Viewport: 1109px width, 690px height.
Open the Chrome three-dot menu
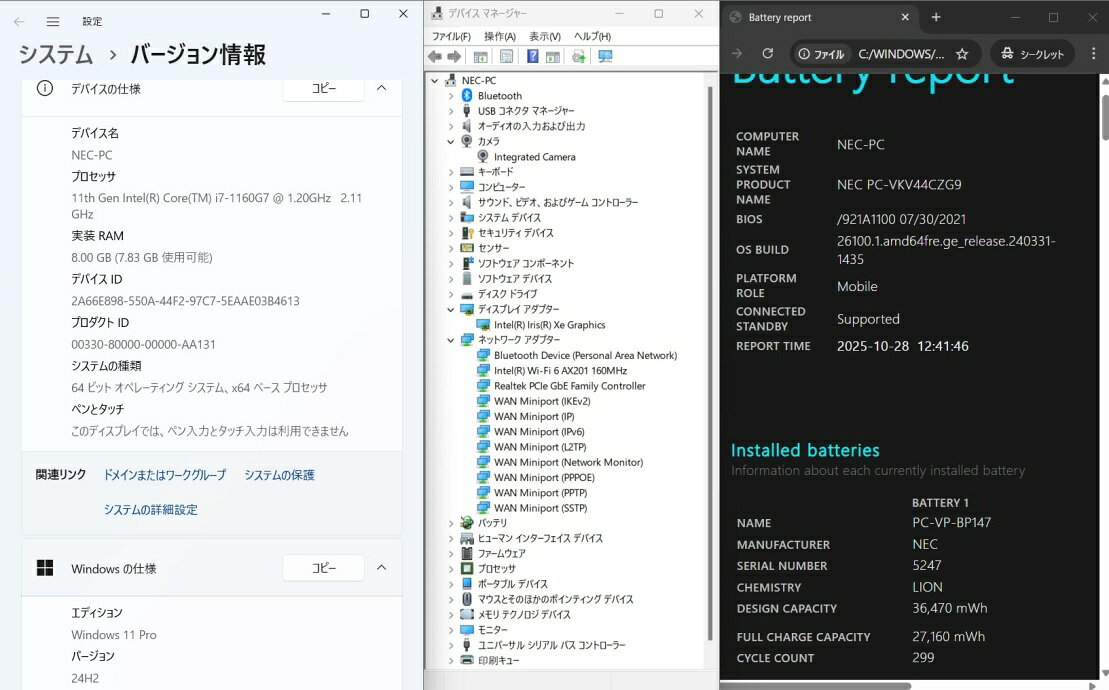[1092, 54]
